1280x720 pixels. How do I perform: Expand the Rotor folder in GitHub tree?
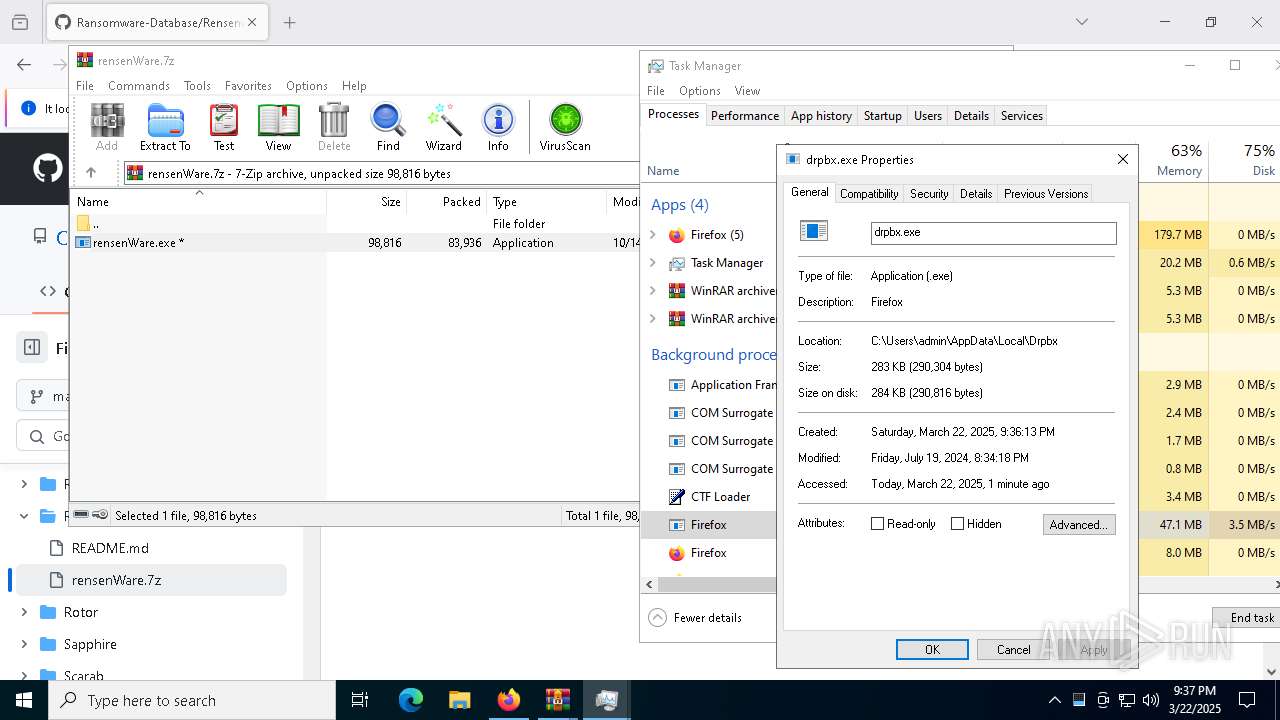24,612
